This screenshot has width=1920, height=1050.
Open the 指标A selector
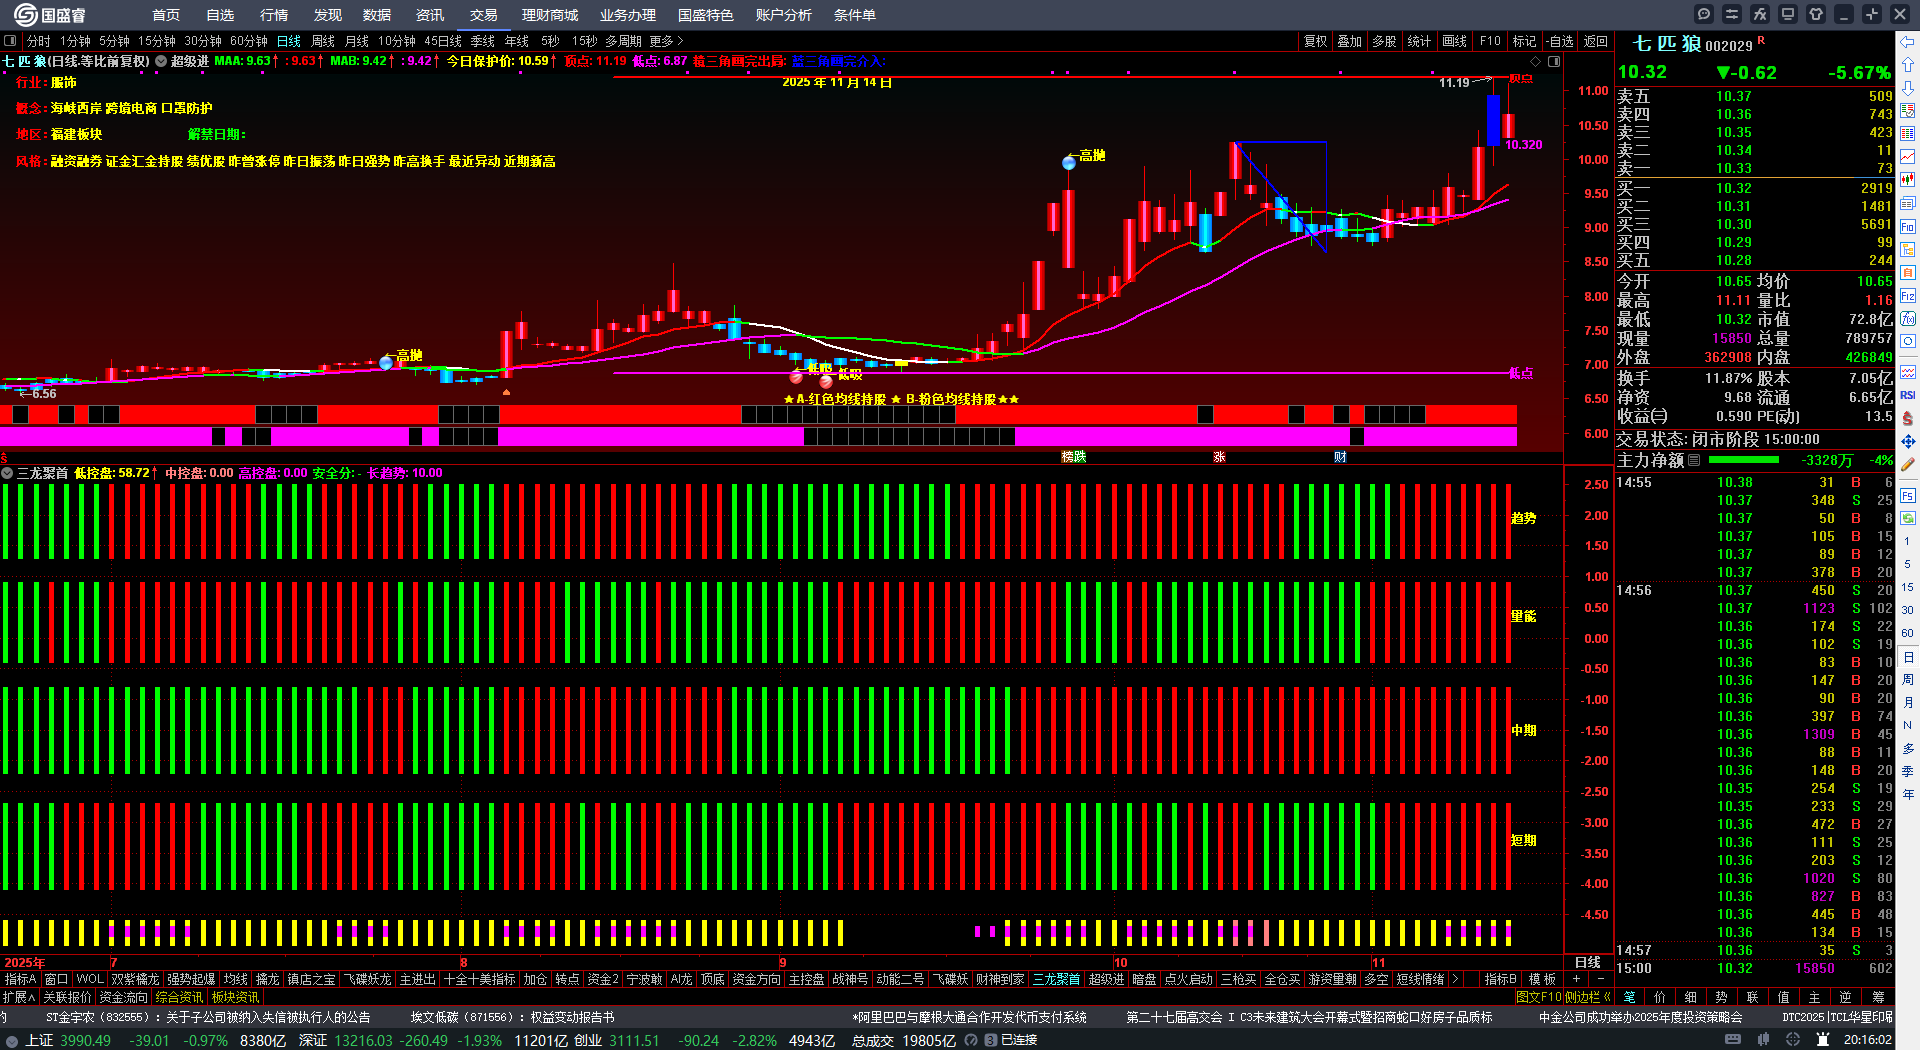[20, 979]
